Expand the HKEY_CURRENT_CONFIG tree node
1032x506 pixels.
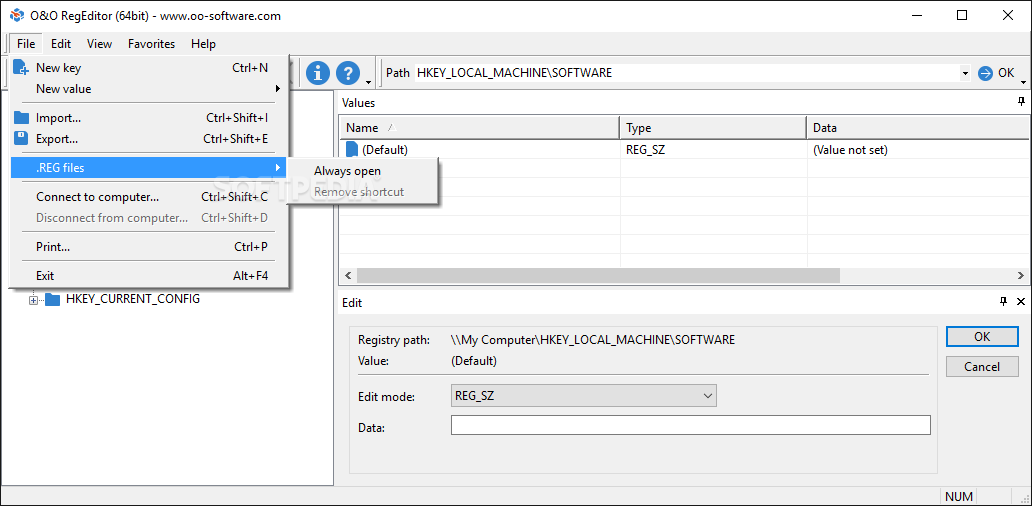click(x=33, y=300)
